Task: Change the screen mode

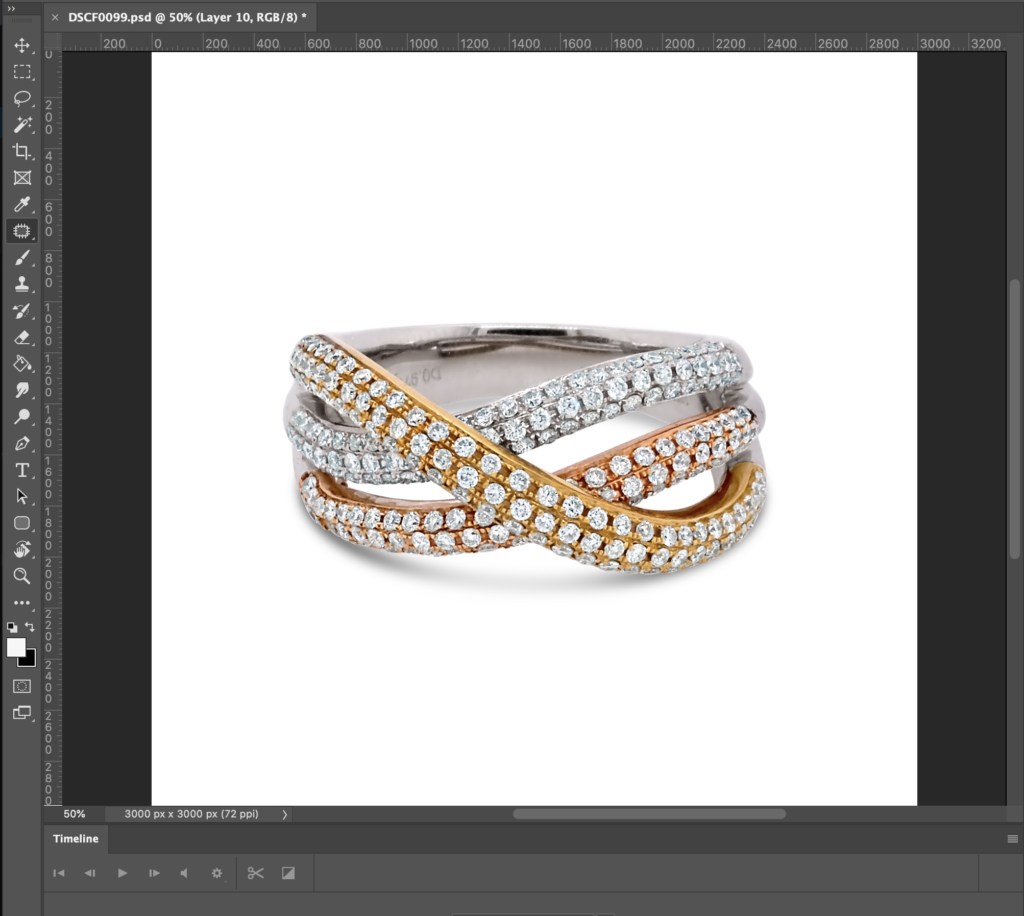Action: point(22,713)
